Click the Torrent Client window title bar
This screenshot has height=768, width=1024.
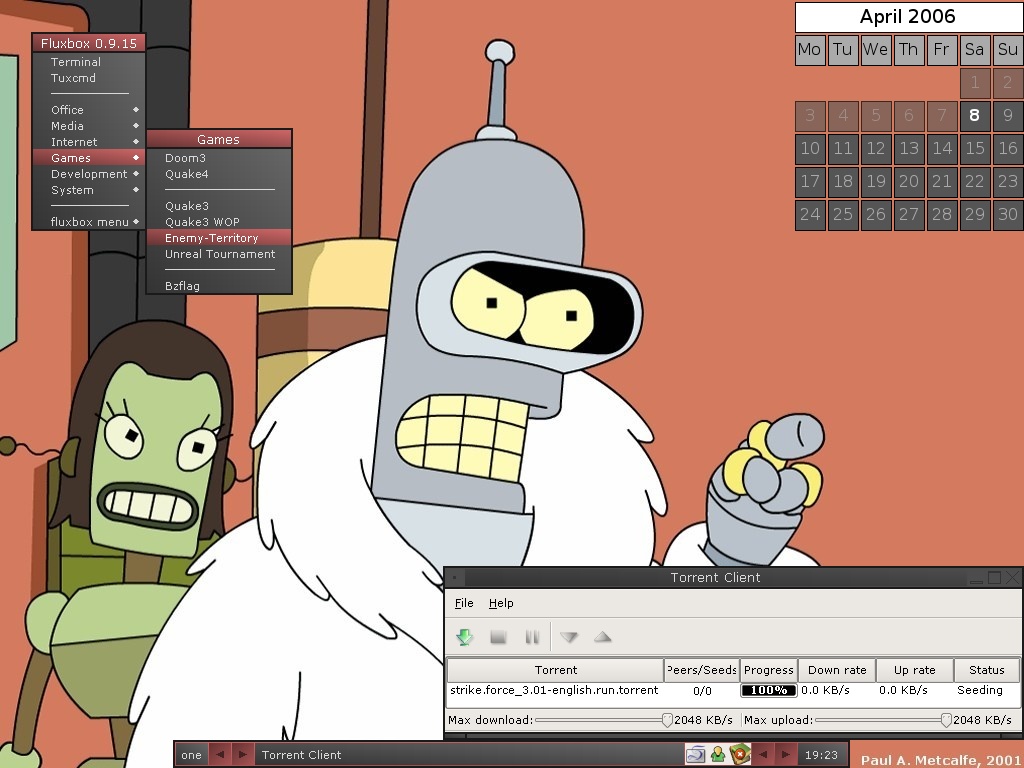pyautogui.click(x=715, y=577)
